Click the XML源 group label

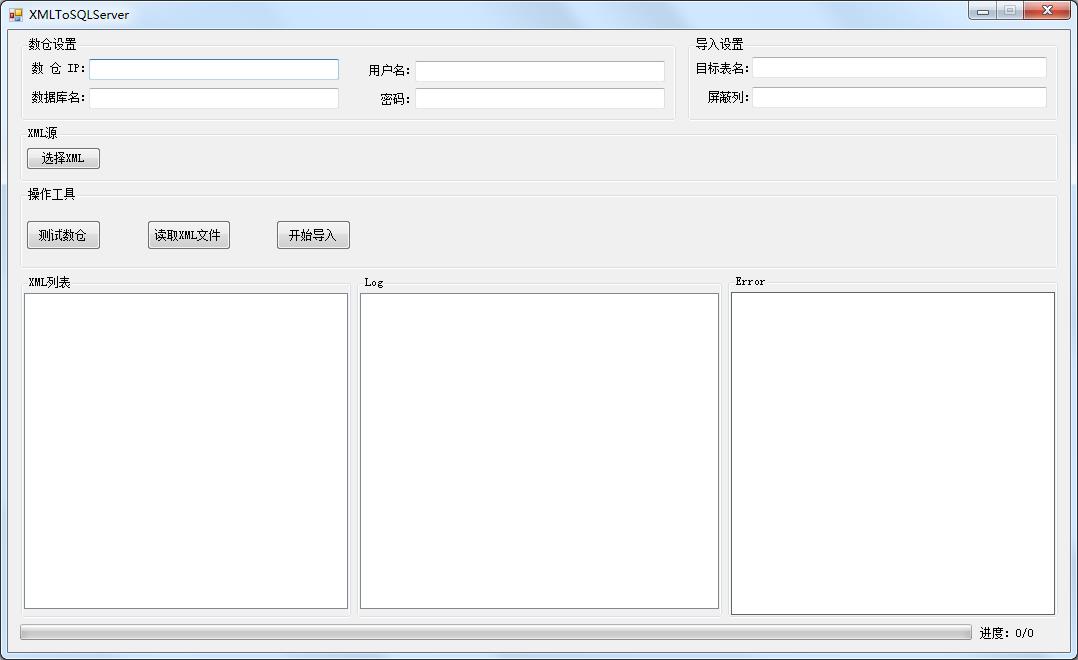click(42, 132)
